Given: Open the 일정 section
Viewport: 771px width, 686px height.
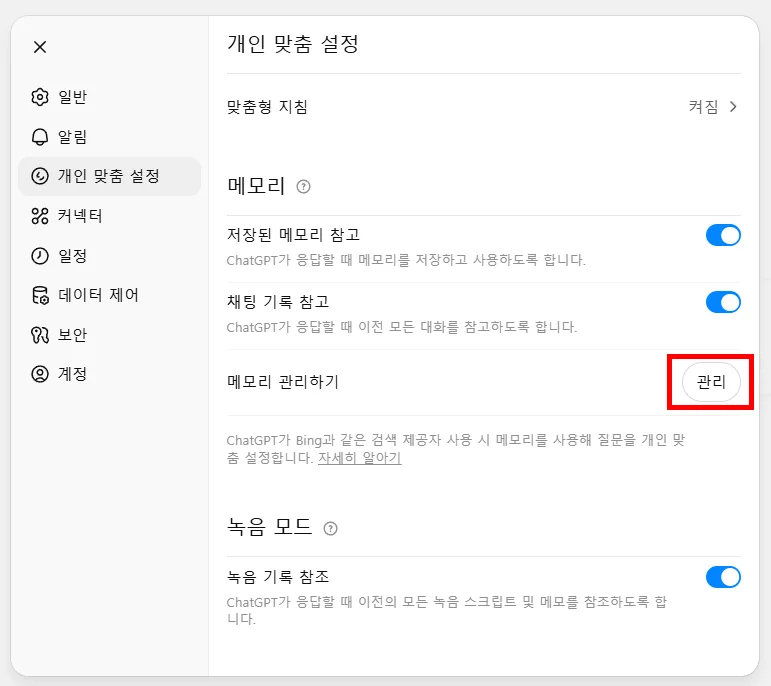Looking at the screenshot, I should click(x=109, y=256).
